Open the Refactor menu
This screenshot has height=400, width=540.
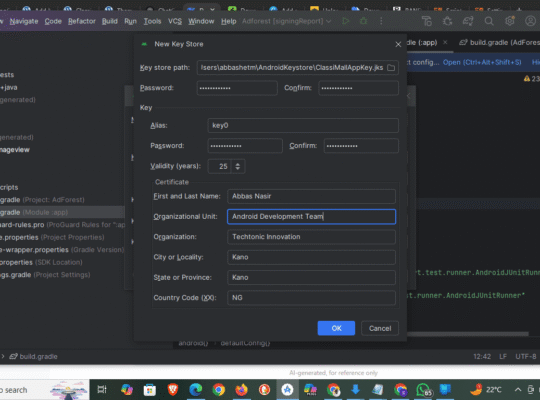pyautogui.click(x=82, y=21)
